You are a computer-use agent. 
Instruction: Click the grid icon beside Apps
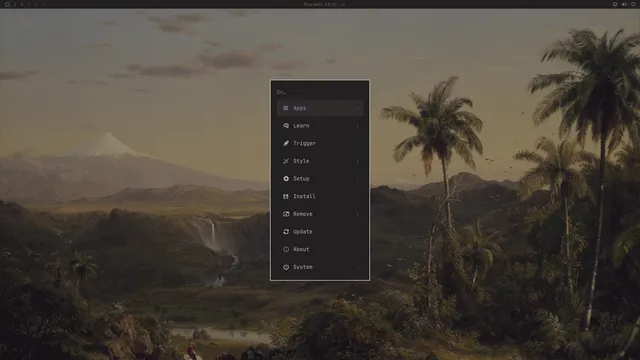(286, 108)
